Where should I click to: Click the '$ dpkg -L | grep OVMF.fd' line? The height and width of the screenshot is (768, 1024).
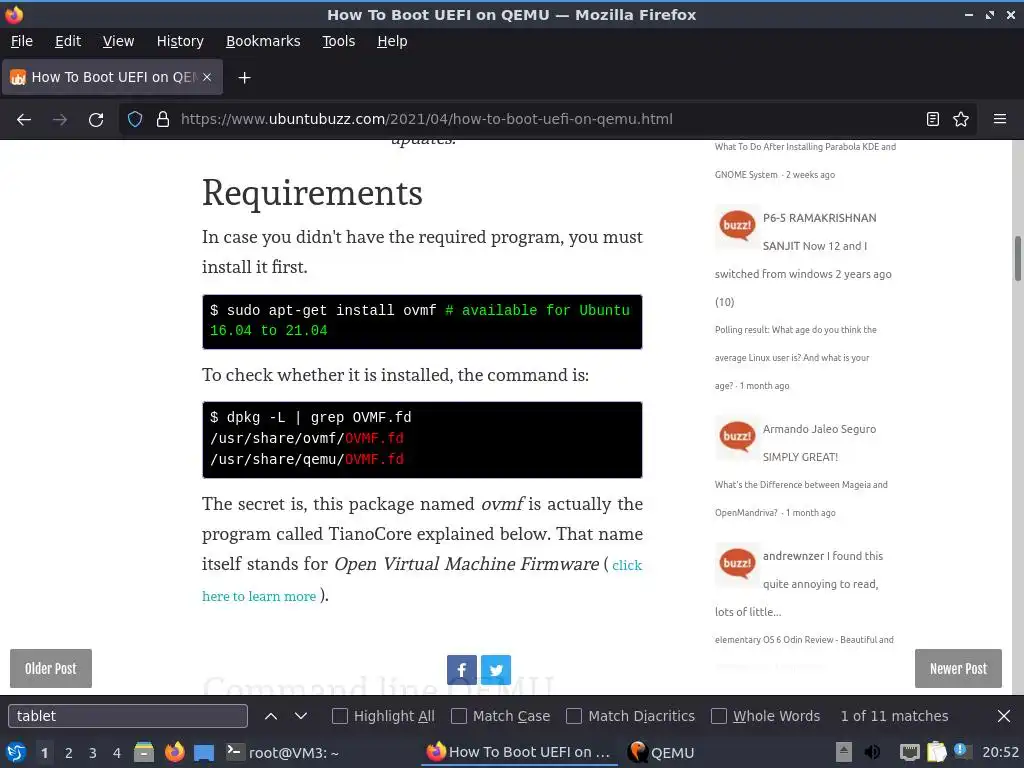tap(310, 417)
